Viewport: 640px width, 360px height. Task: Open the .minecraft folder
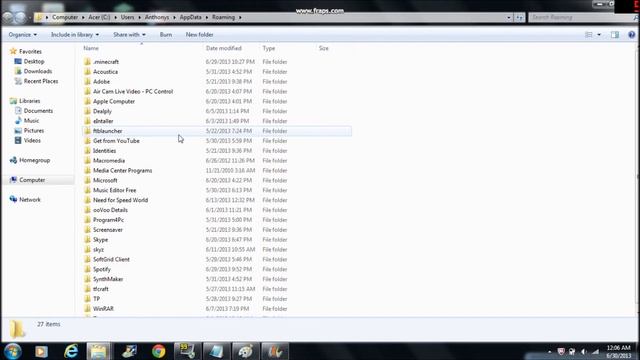106,62
